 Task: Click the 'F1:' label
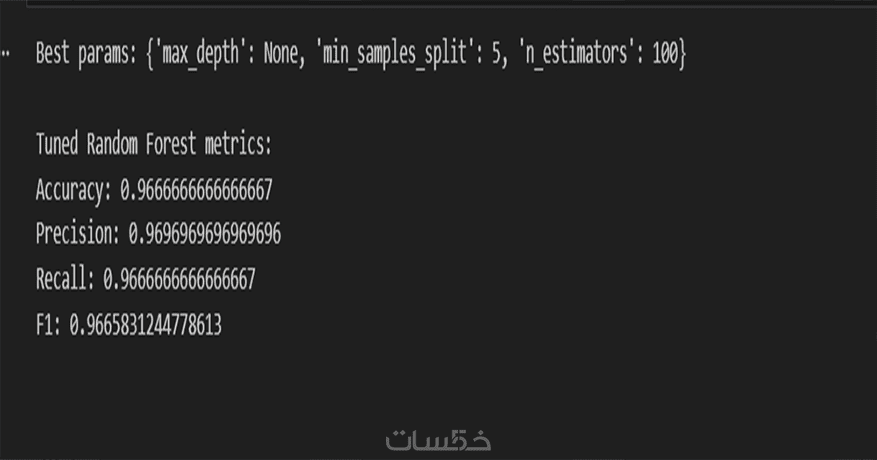coord(48,324)
